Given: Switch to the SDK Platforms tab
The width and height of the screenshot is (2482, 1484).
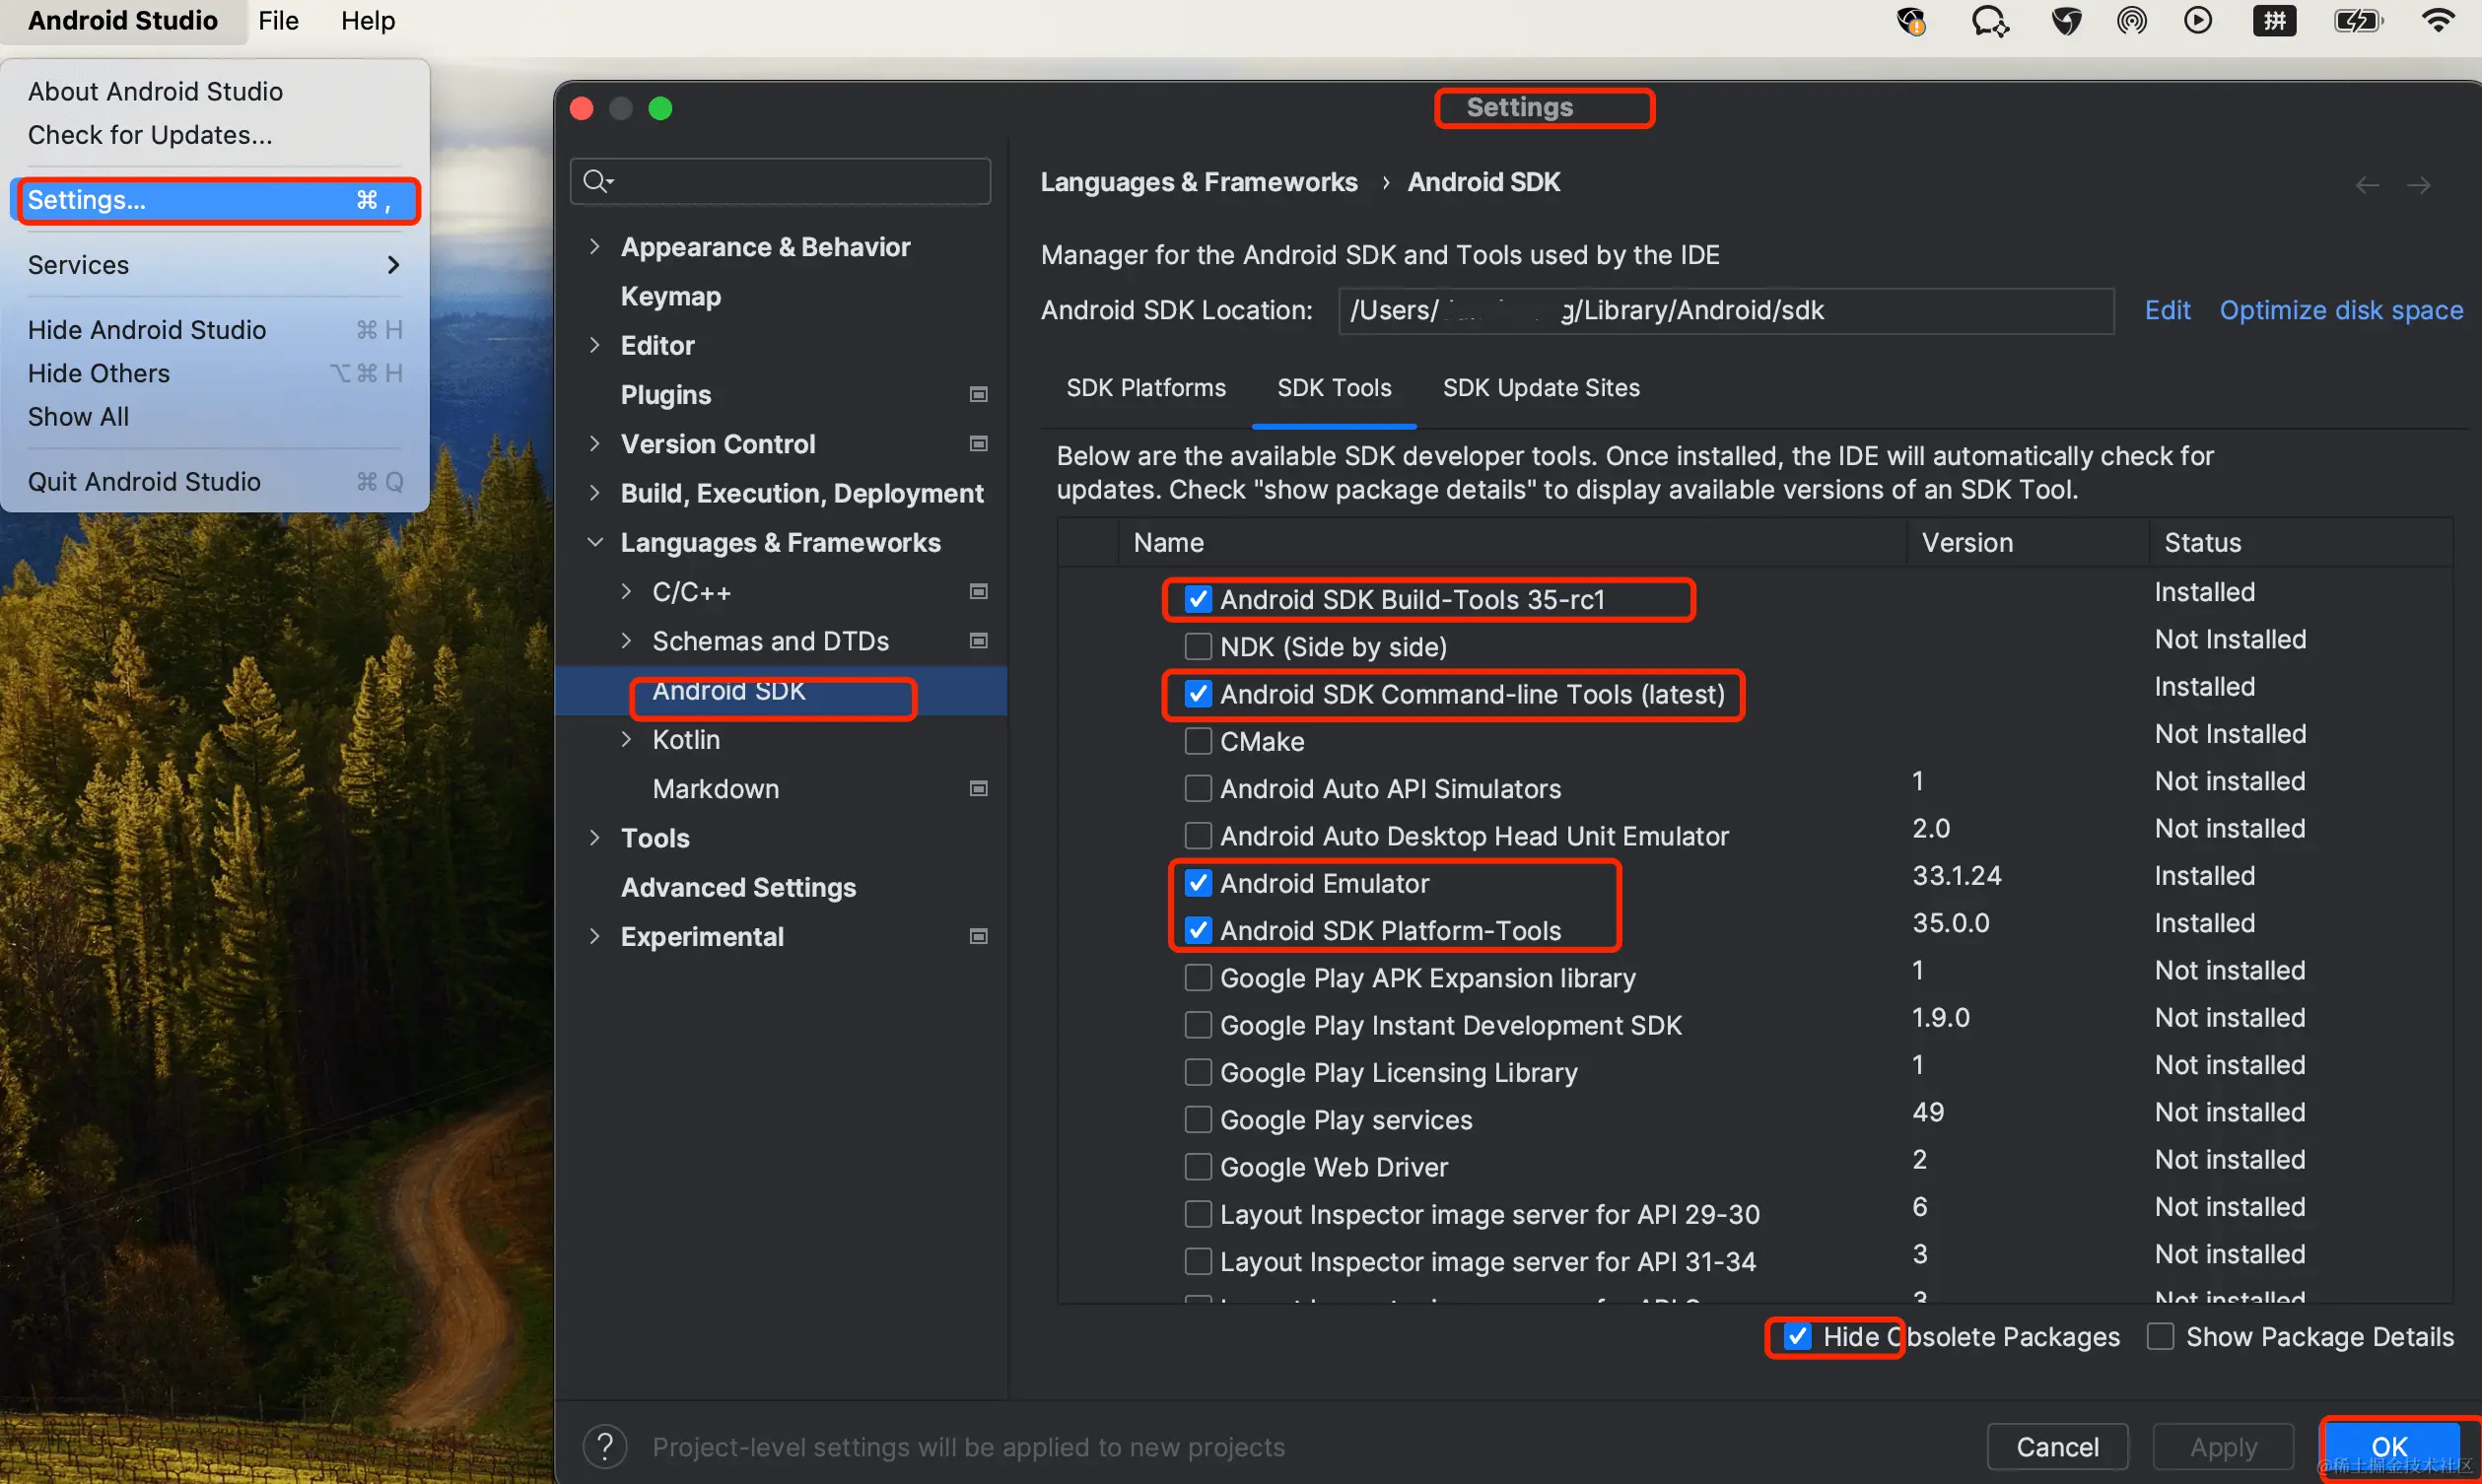Looking at the screenshot, I should tap(1145, 388).
